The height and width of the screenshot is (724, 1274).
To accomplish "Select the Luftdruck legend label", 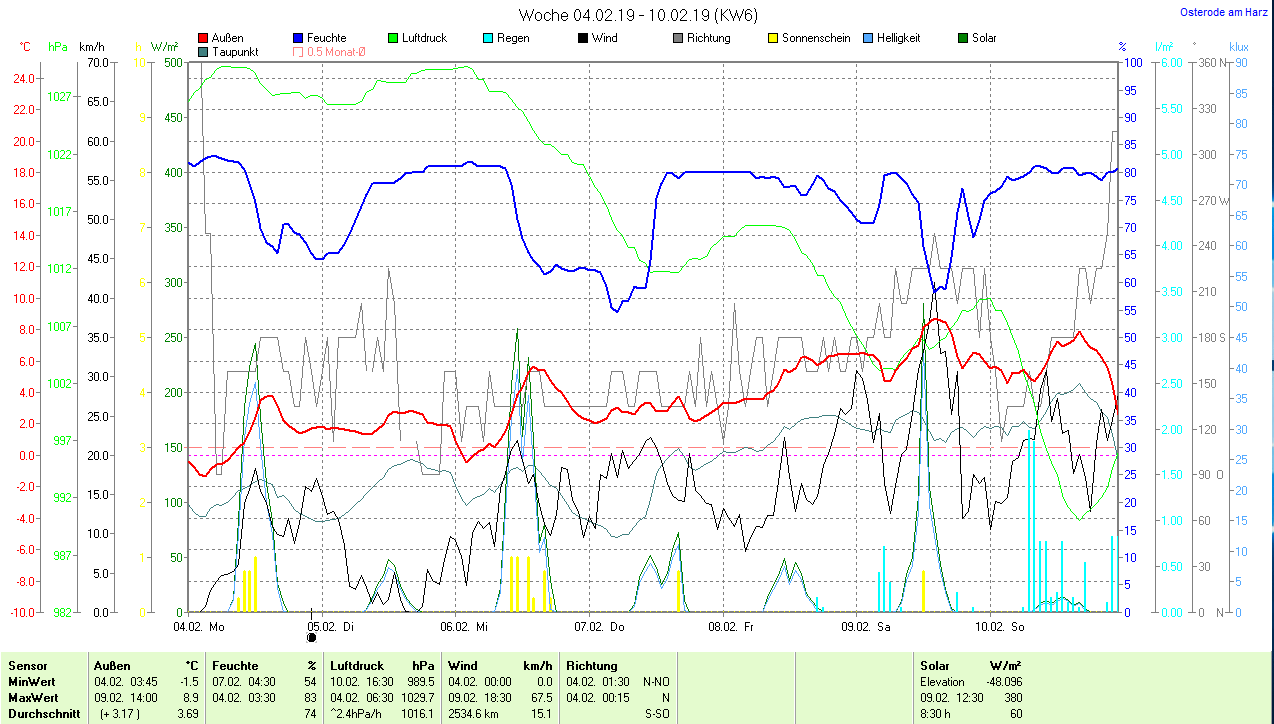I will (424, 38).
